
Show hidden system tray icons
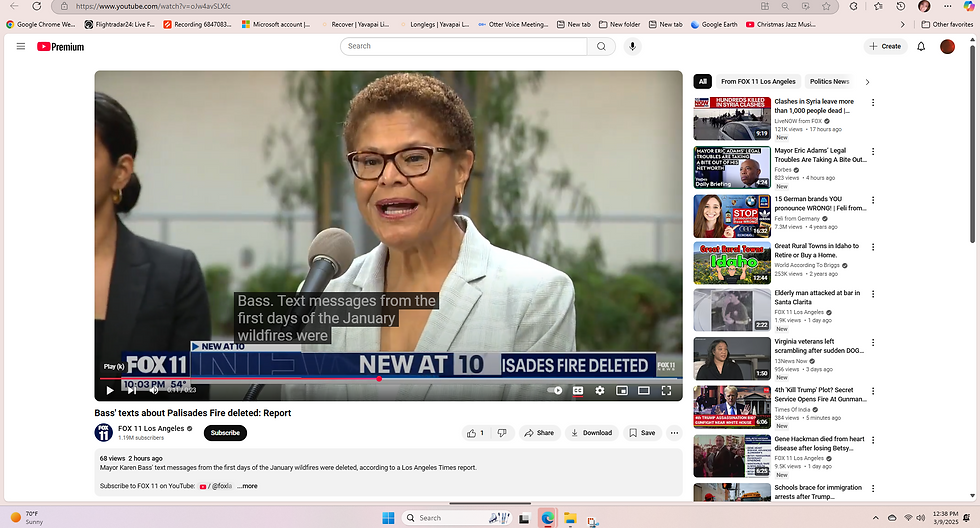(x=876, y=518)
